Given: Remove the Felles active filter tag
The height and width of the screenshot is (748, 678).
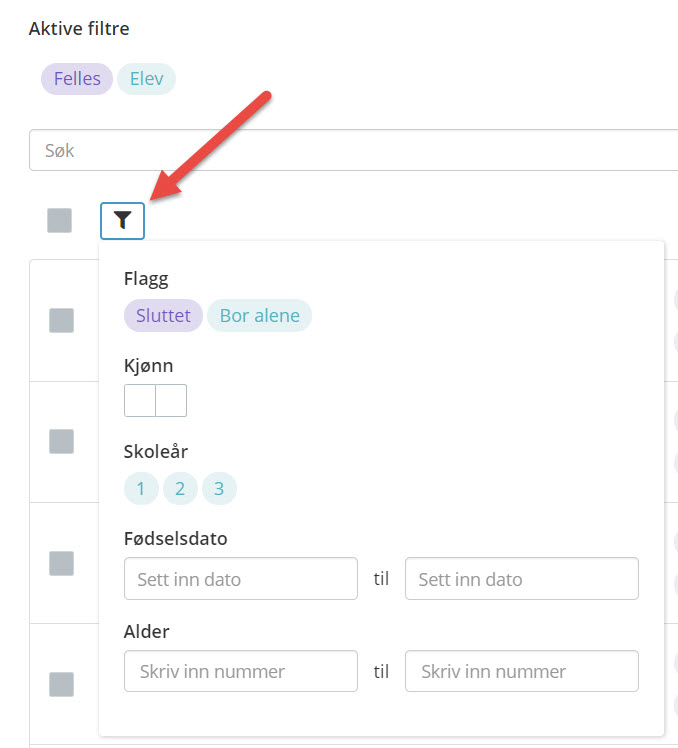Looking at the screenshot, I should [77, 79].
